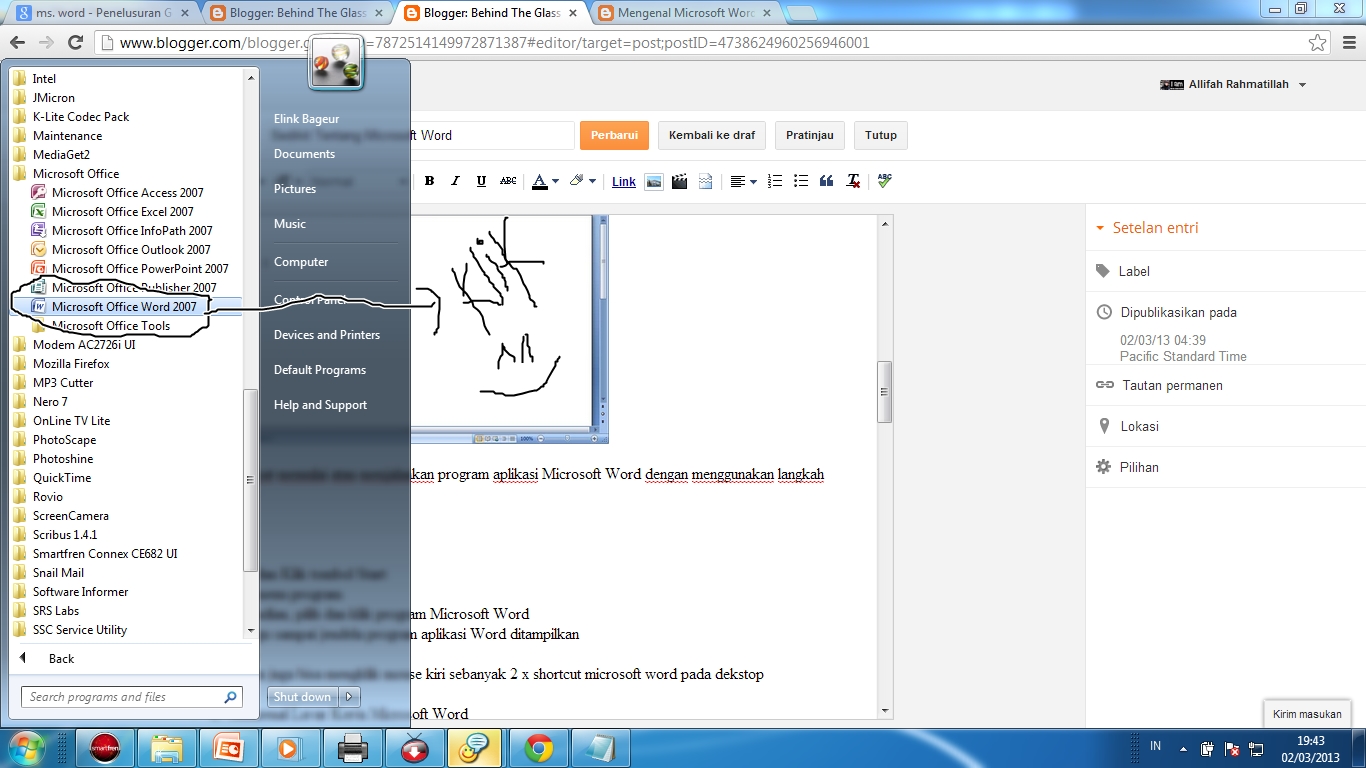The width and height of the screenshot is (1366, 768).
Task: Create a bulleted list
Action: click(x=801, y=181)
